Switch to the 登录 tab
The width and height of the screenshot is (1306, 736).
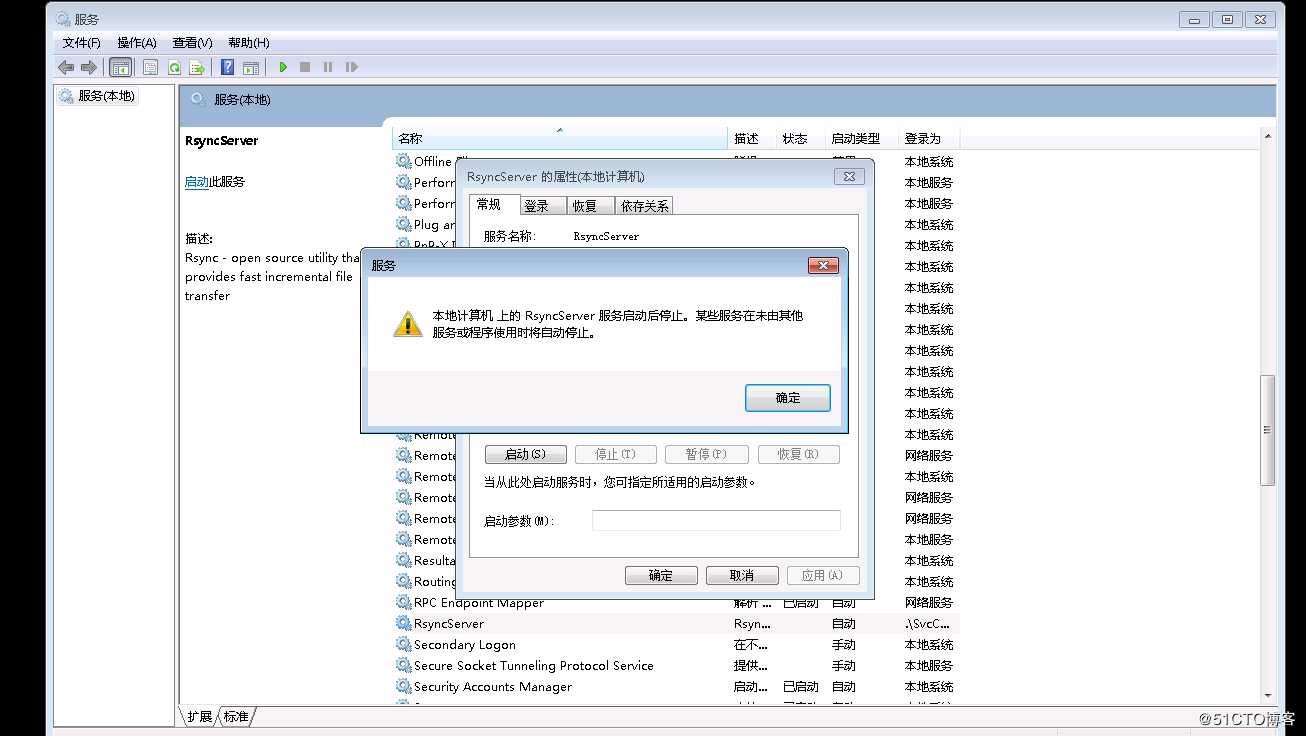click(x=543, y=206)
